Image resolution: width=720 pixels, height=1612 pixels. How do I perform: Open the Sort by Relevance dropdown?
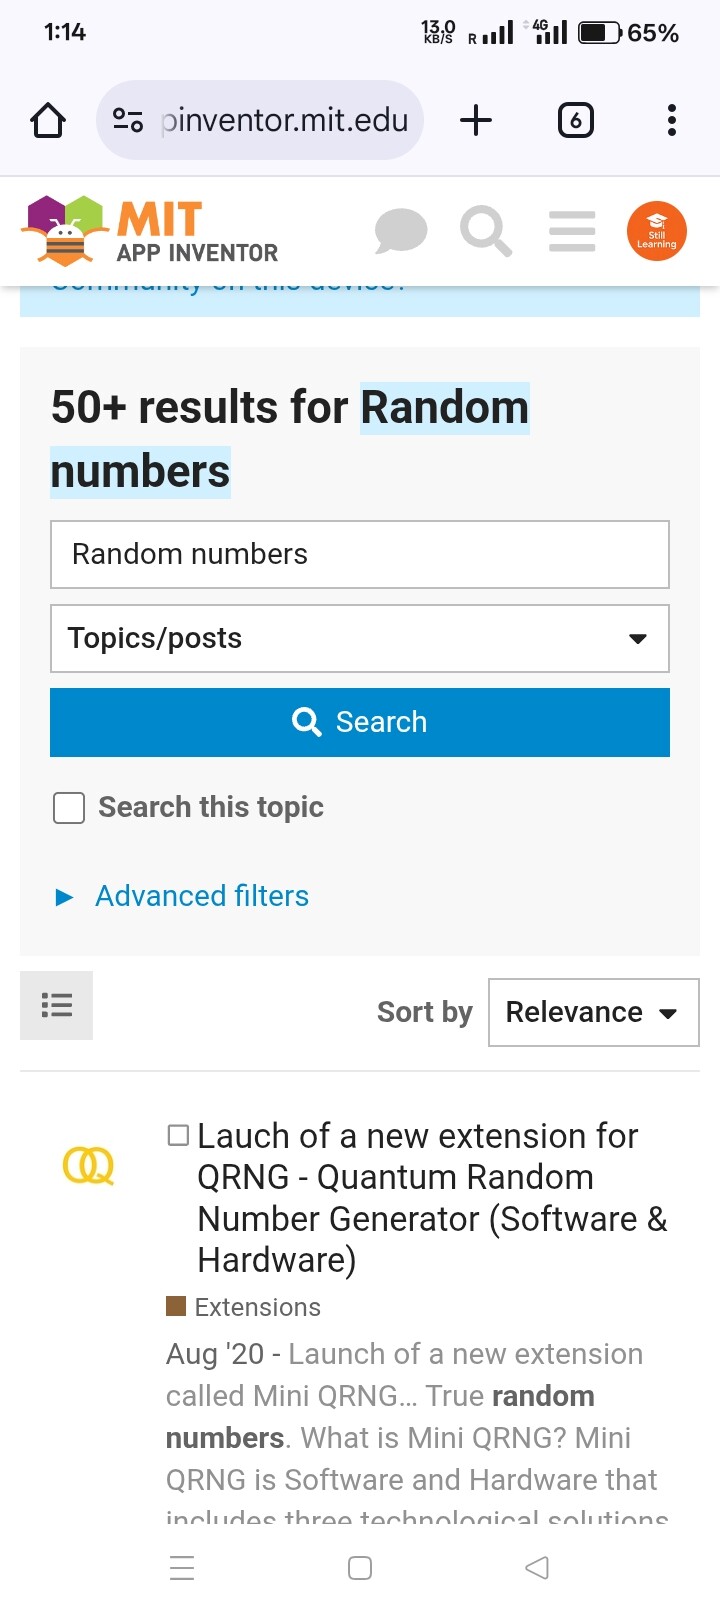coord(593,1013)
